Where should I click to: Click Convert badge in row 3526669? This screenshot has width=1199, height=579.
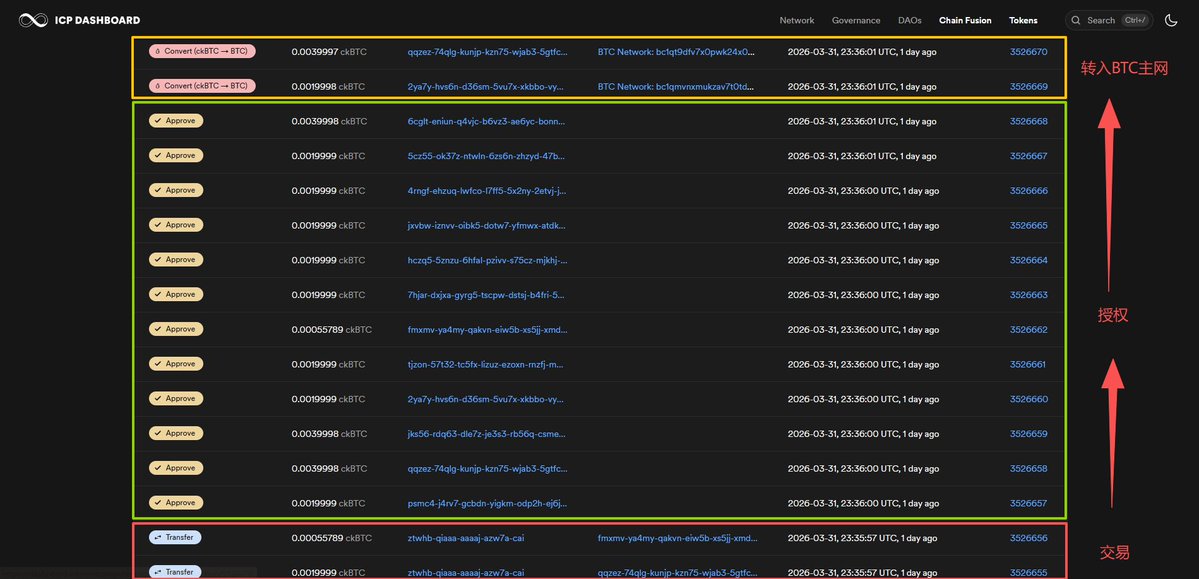(x=202, y=86)
